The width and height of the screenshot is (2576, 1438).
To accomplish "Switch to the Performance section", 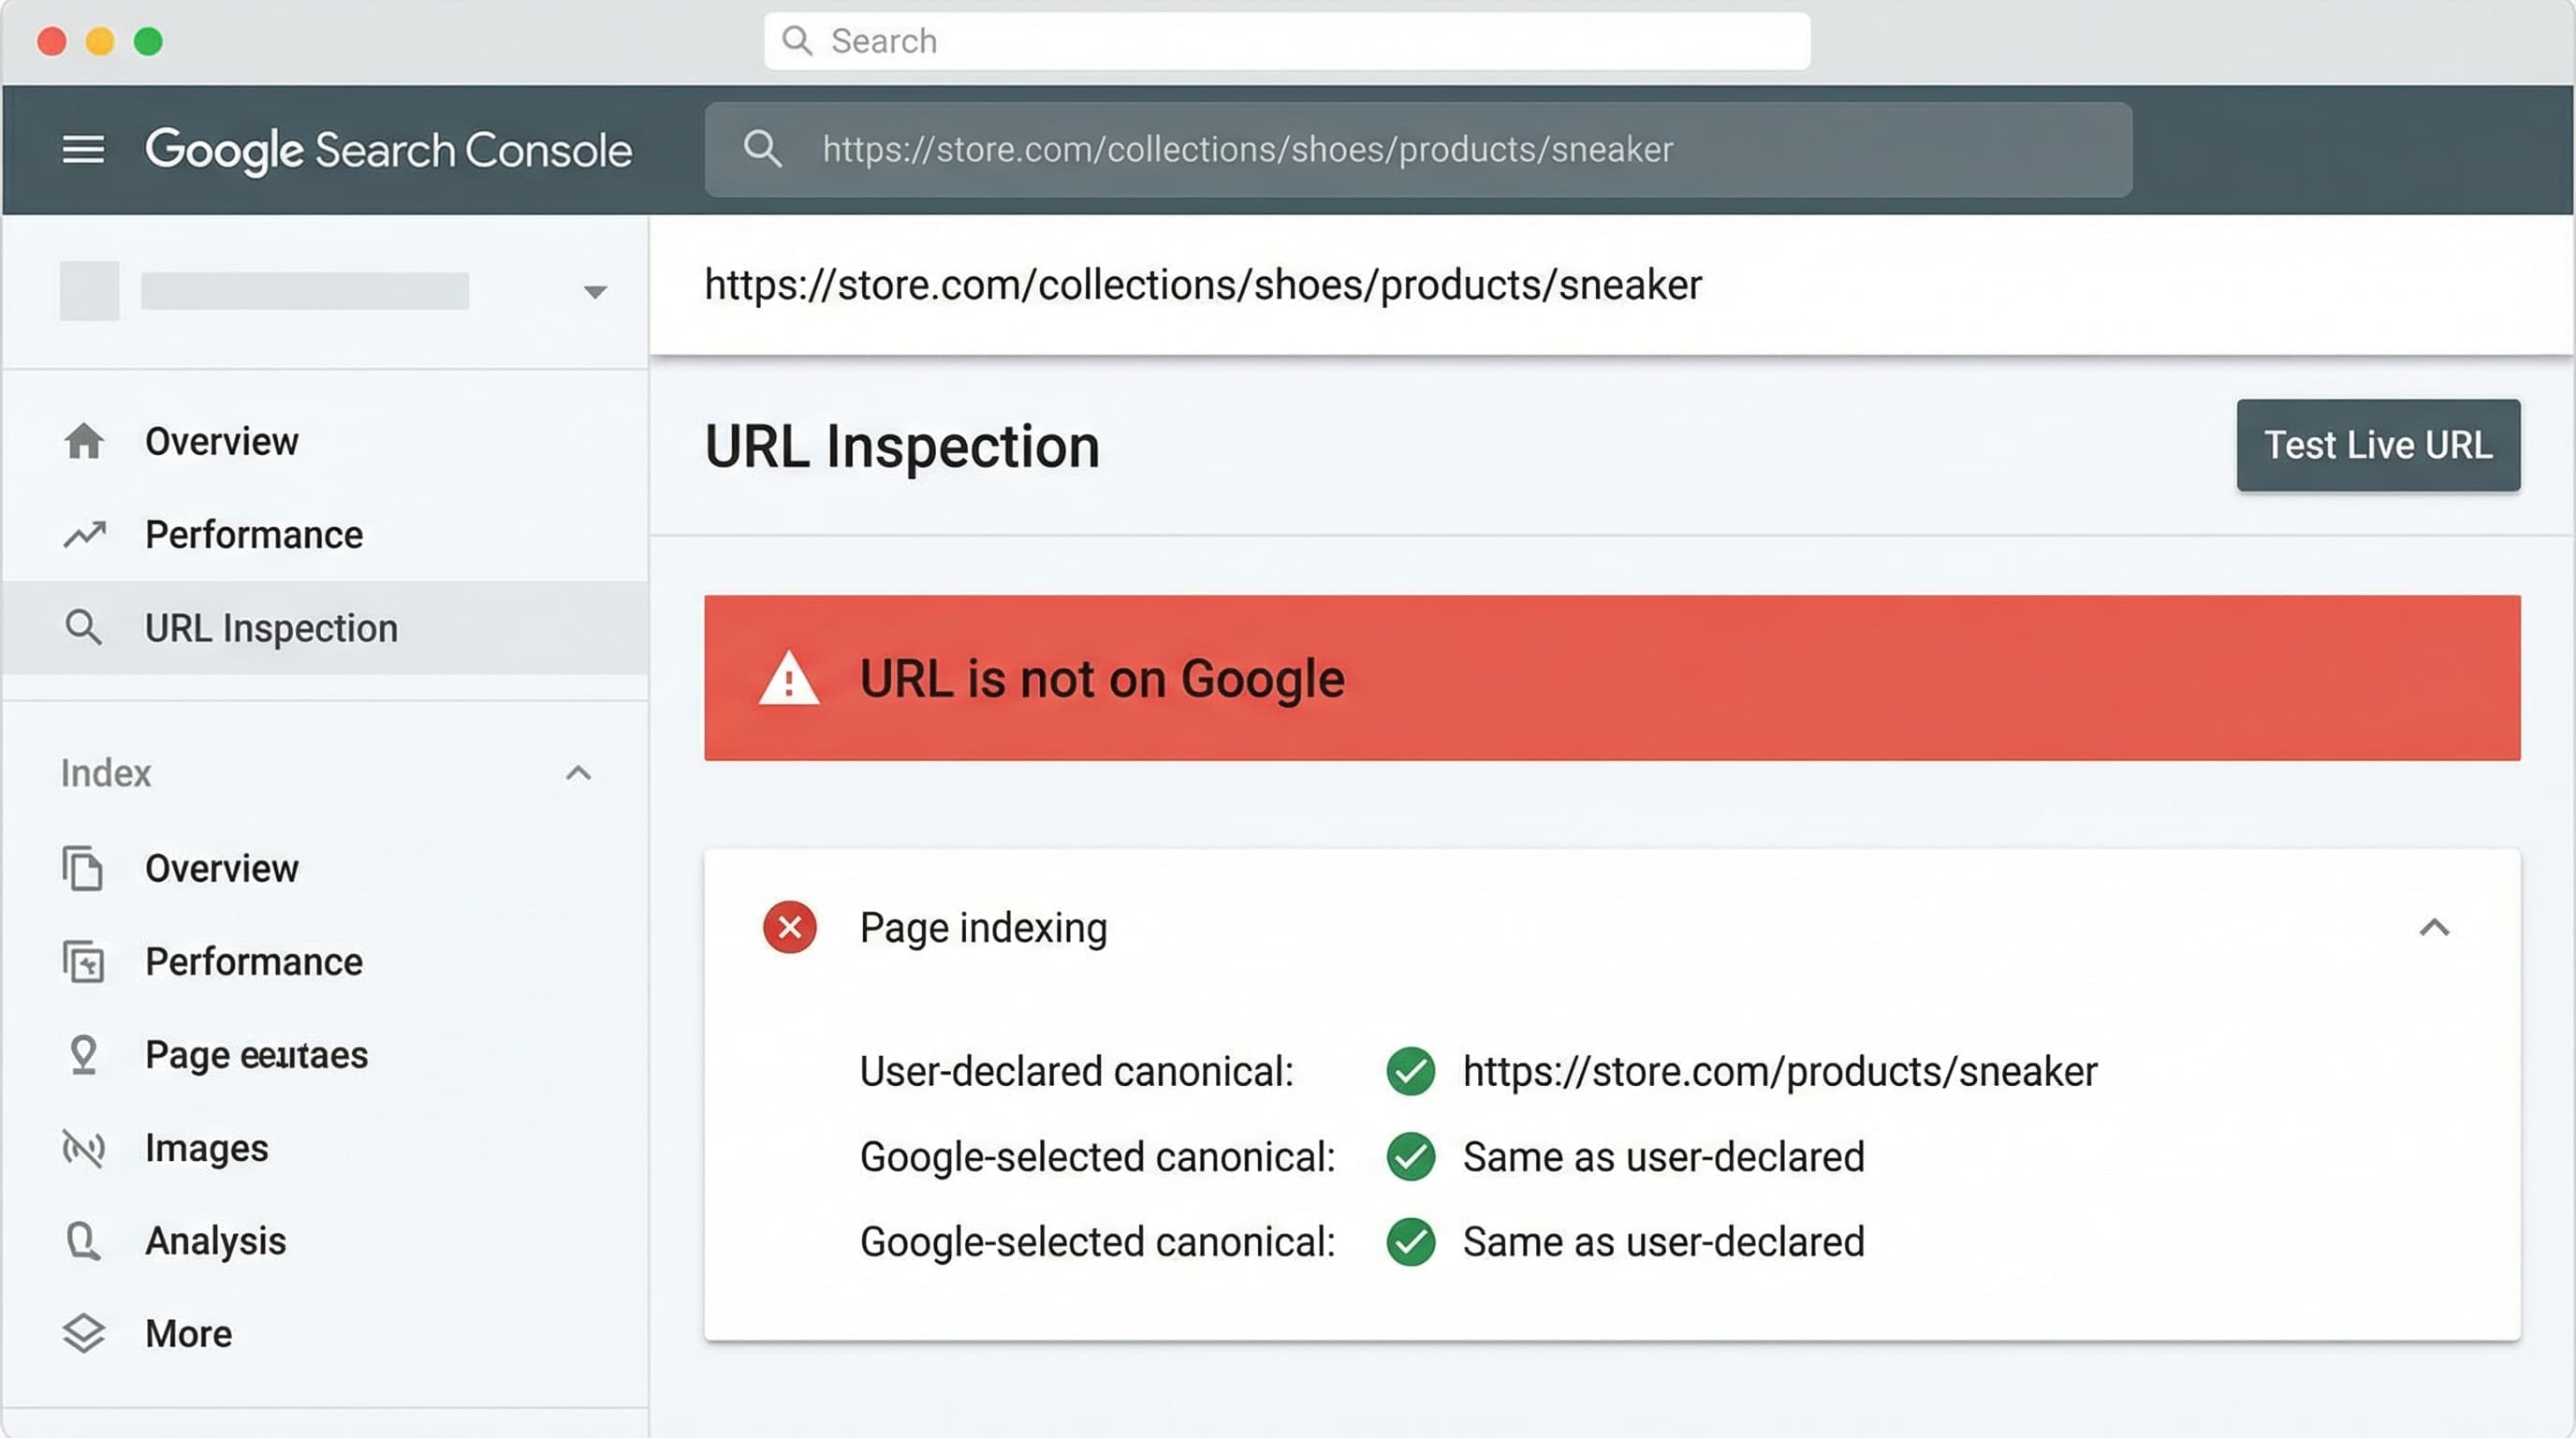I will click(253, 534).
